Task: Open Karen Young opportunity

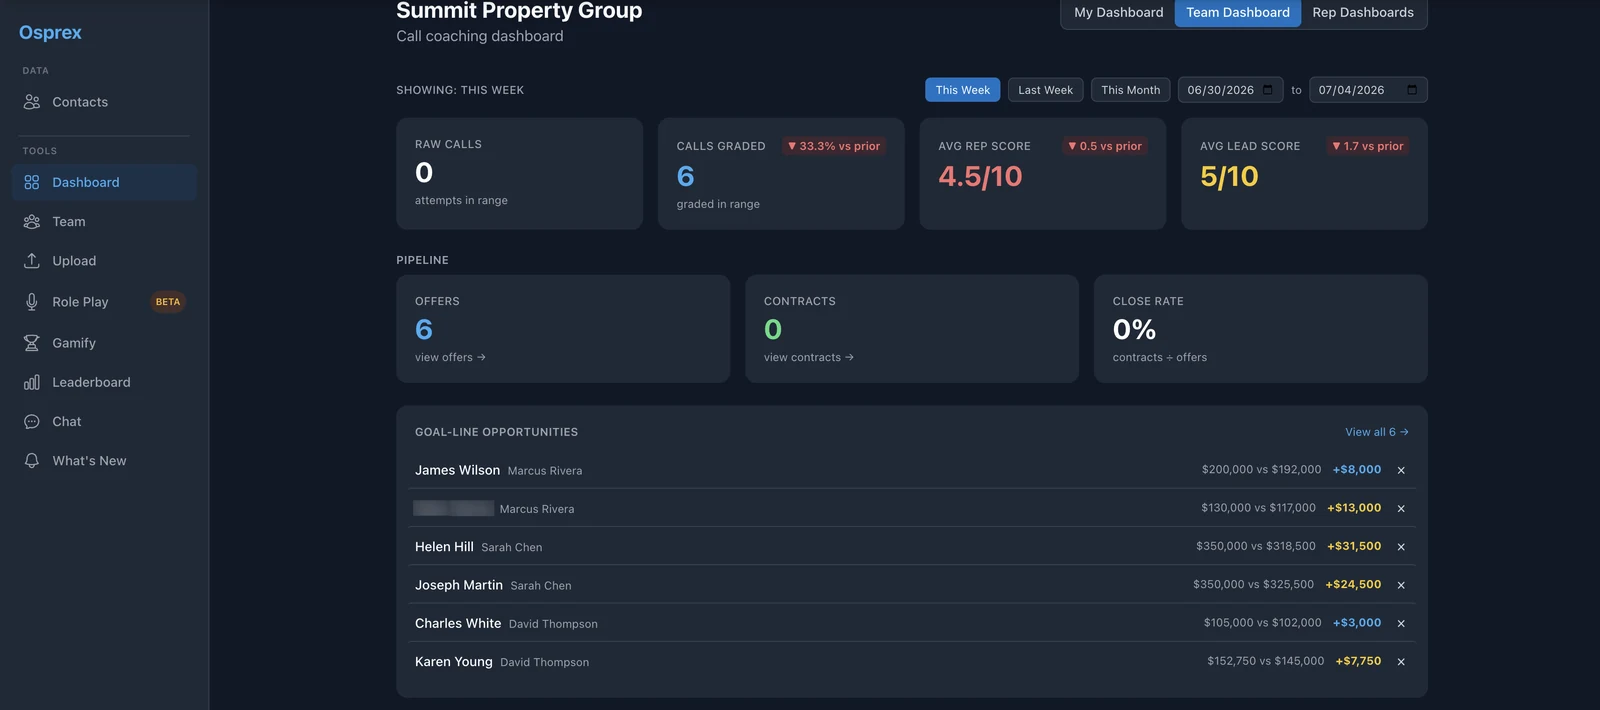Action: [454, 662]
